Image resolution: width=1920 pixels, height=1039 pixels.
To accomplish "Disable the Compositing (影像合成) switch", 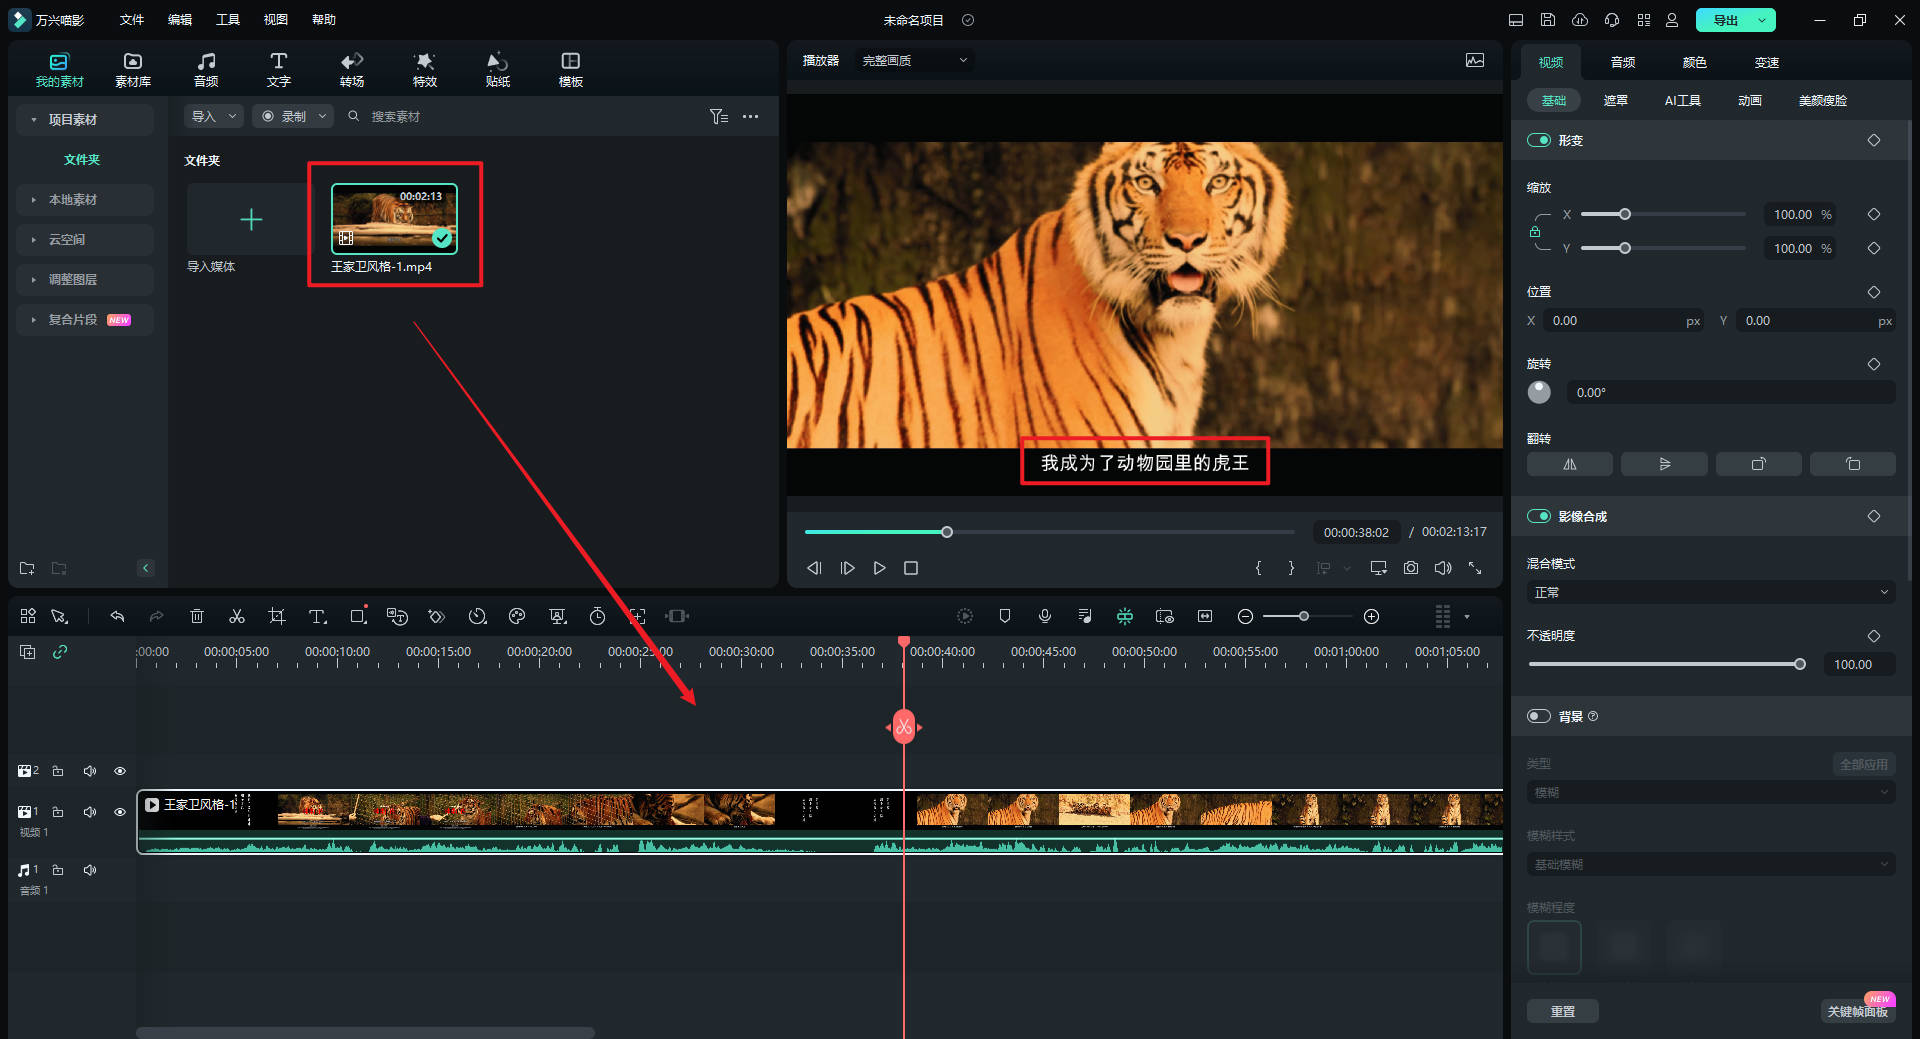I will tap(1538, 516).
